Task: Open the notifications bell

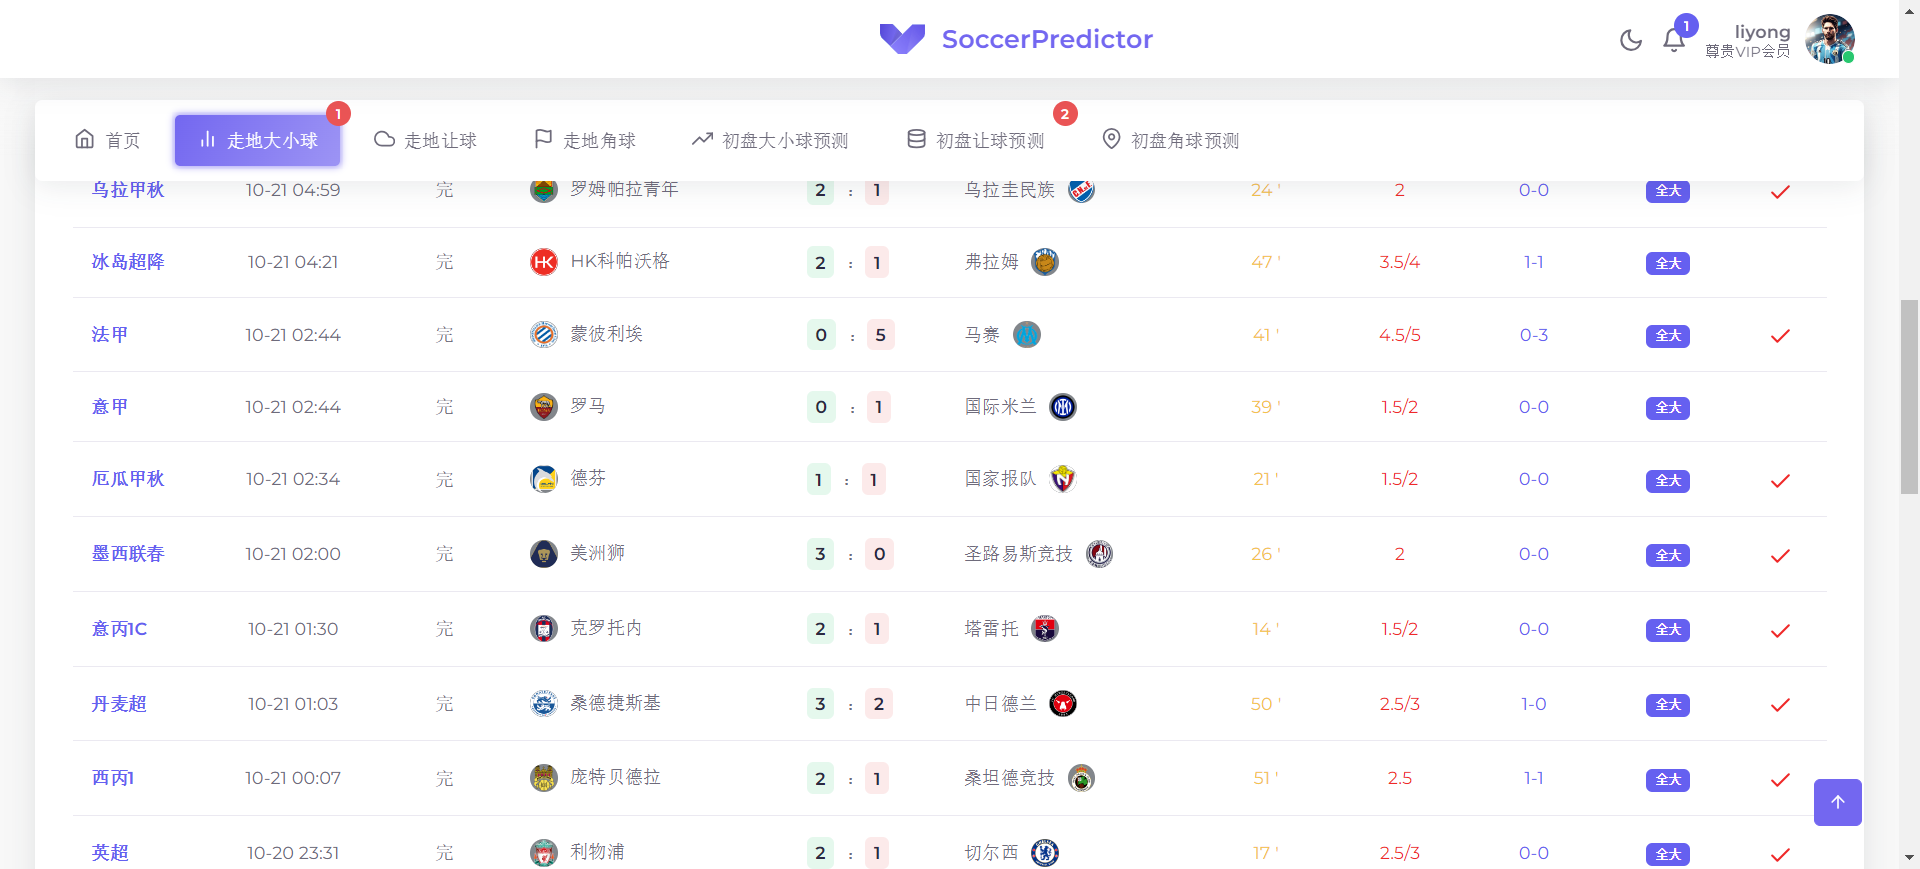Action: pos(1673,40)
